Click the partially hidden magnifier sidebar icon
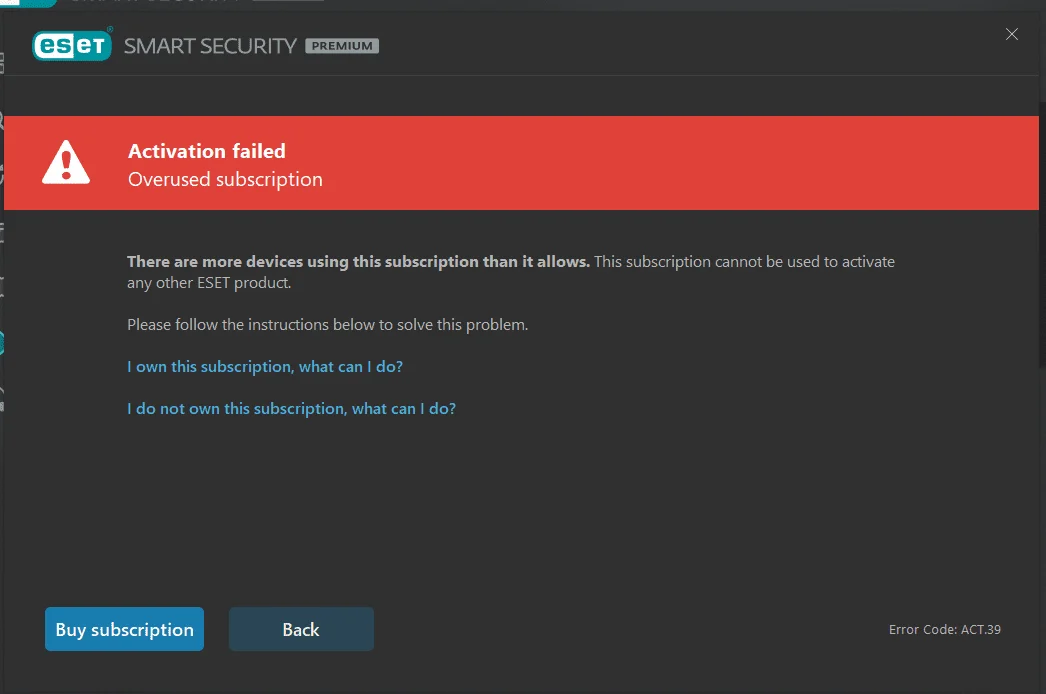 [x=1, y=121]
